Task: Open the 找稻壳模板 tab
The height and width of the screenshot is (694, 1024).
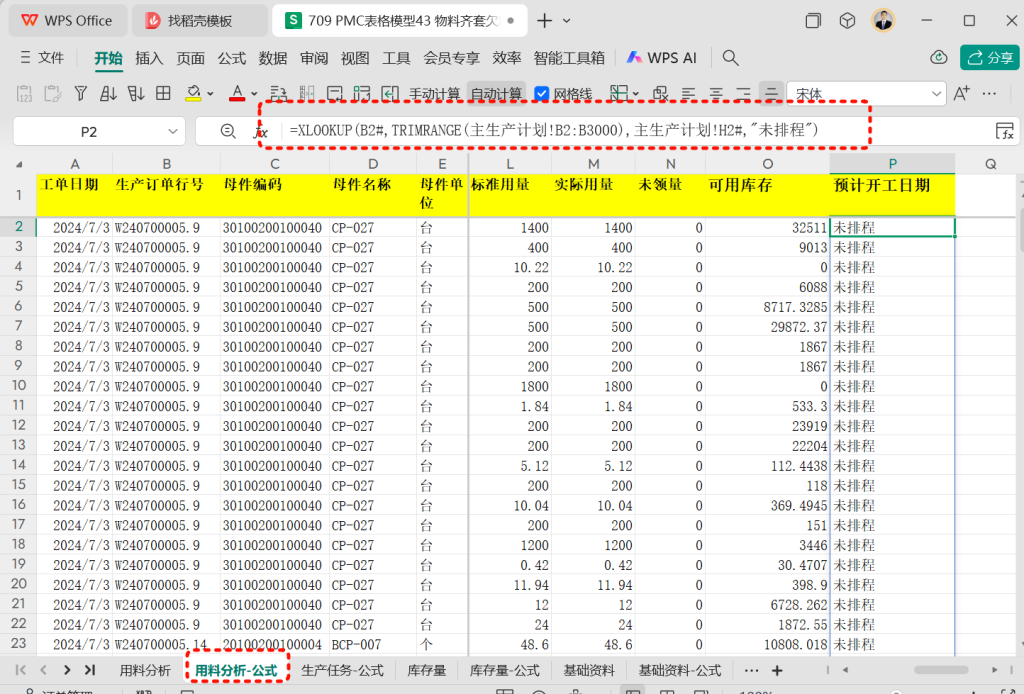Action: 199,20
